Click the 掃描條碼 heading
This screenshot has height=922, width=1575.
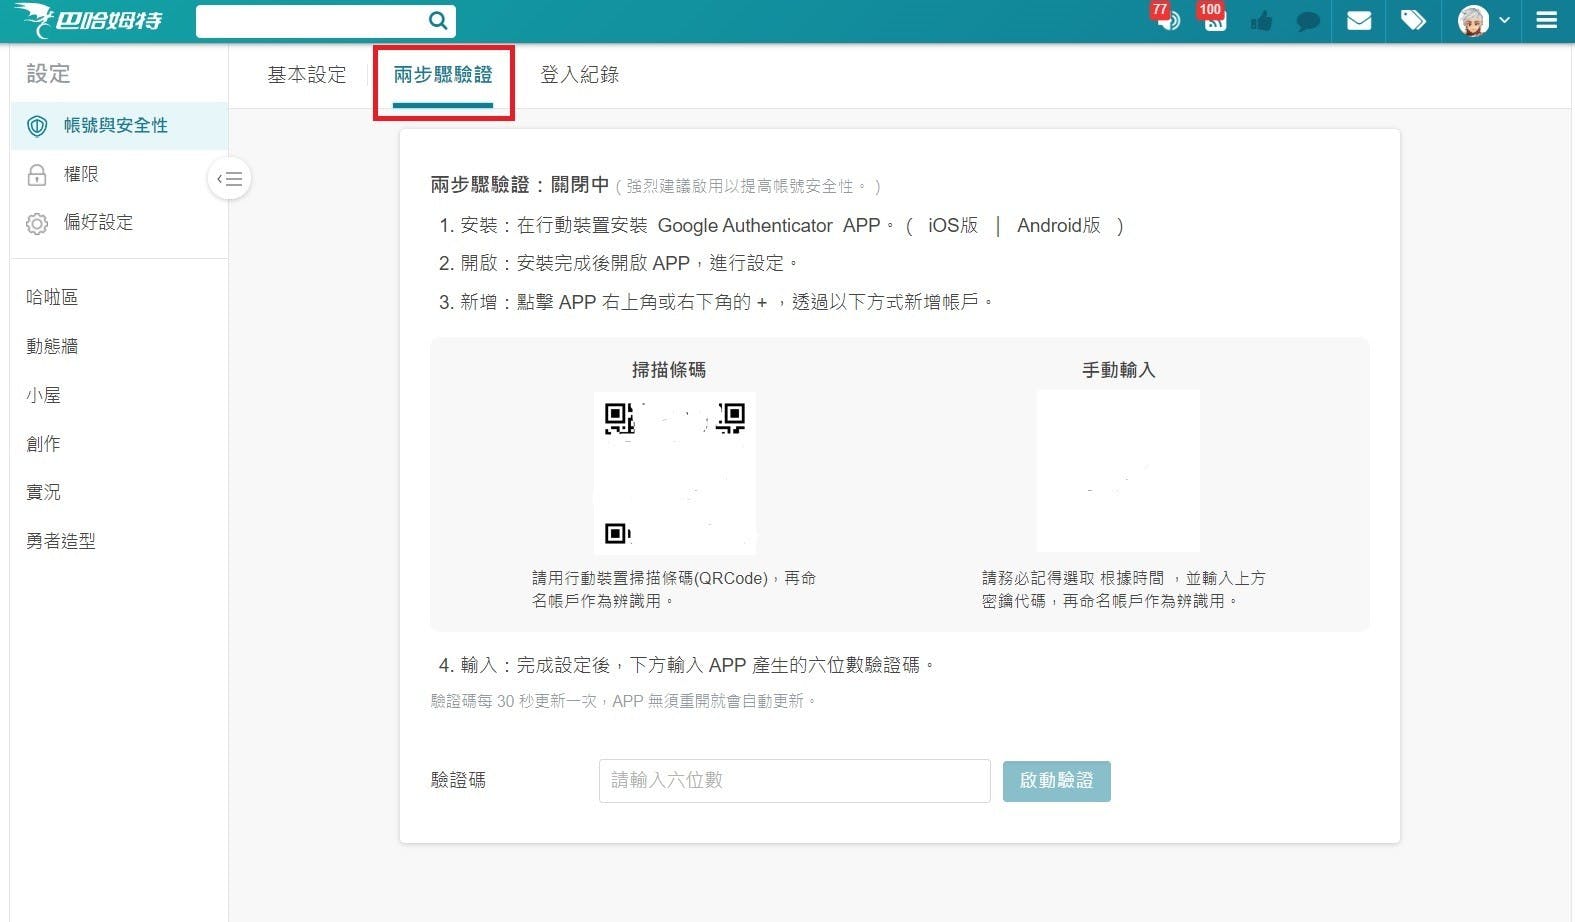click(x=669, y=370)
